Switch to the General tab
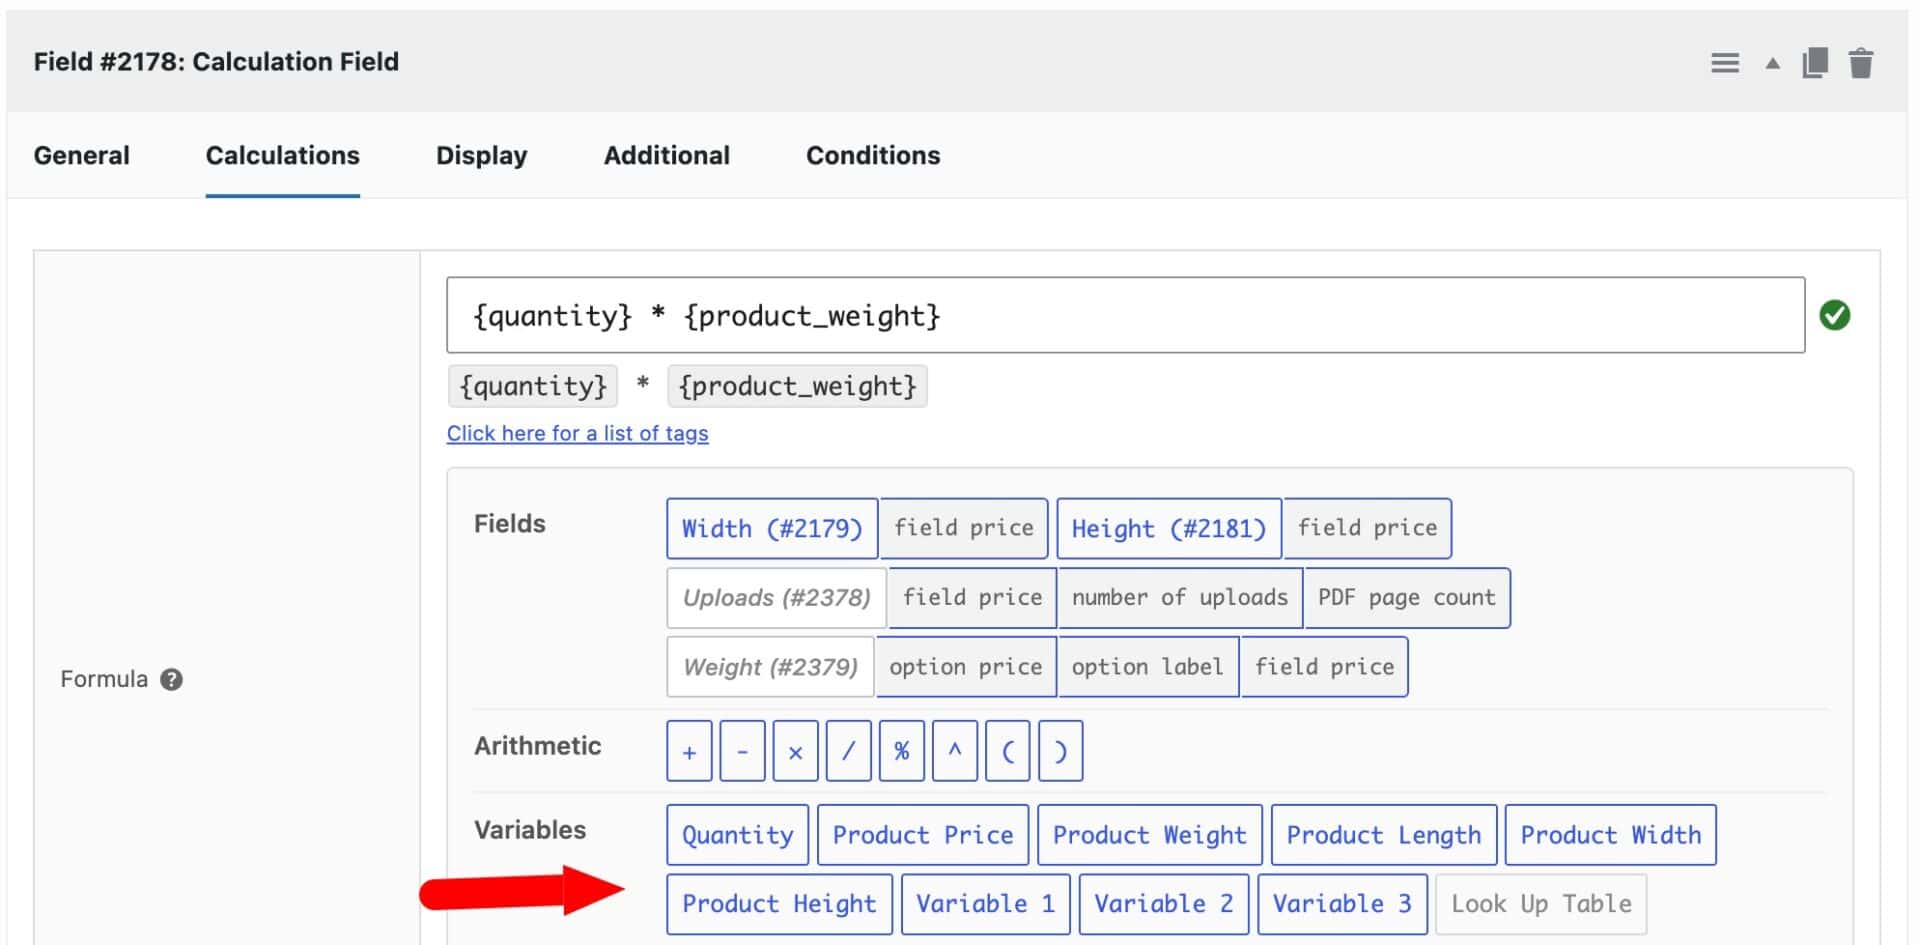This screenshot has width=1920, height=945. [x=82, y=155]
